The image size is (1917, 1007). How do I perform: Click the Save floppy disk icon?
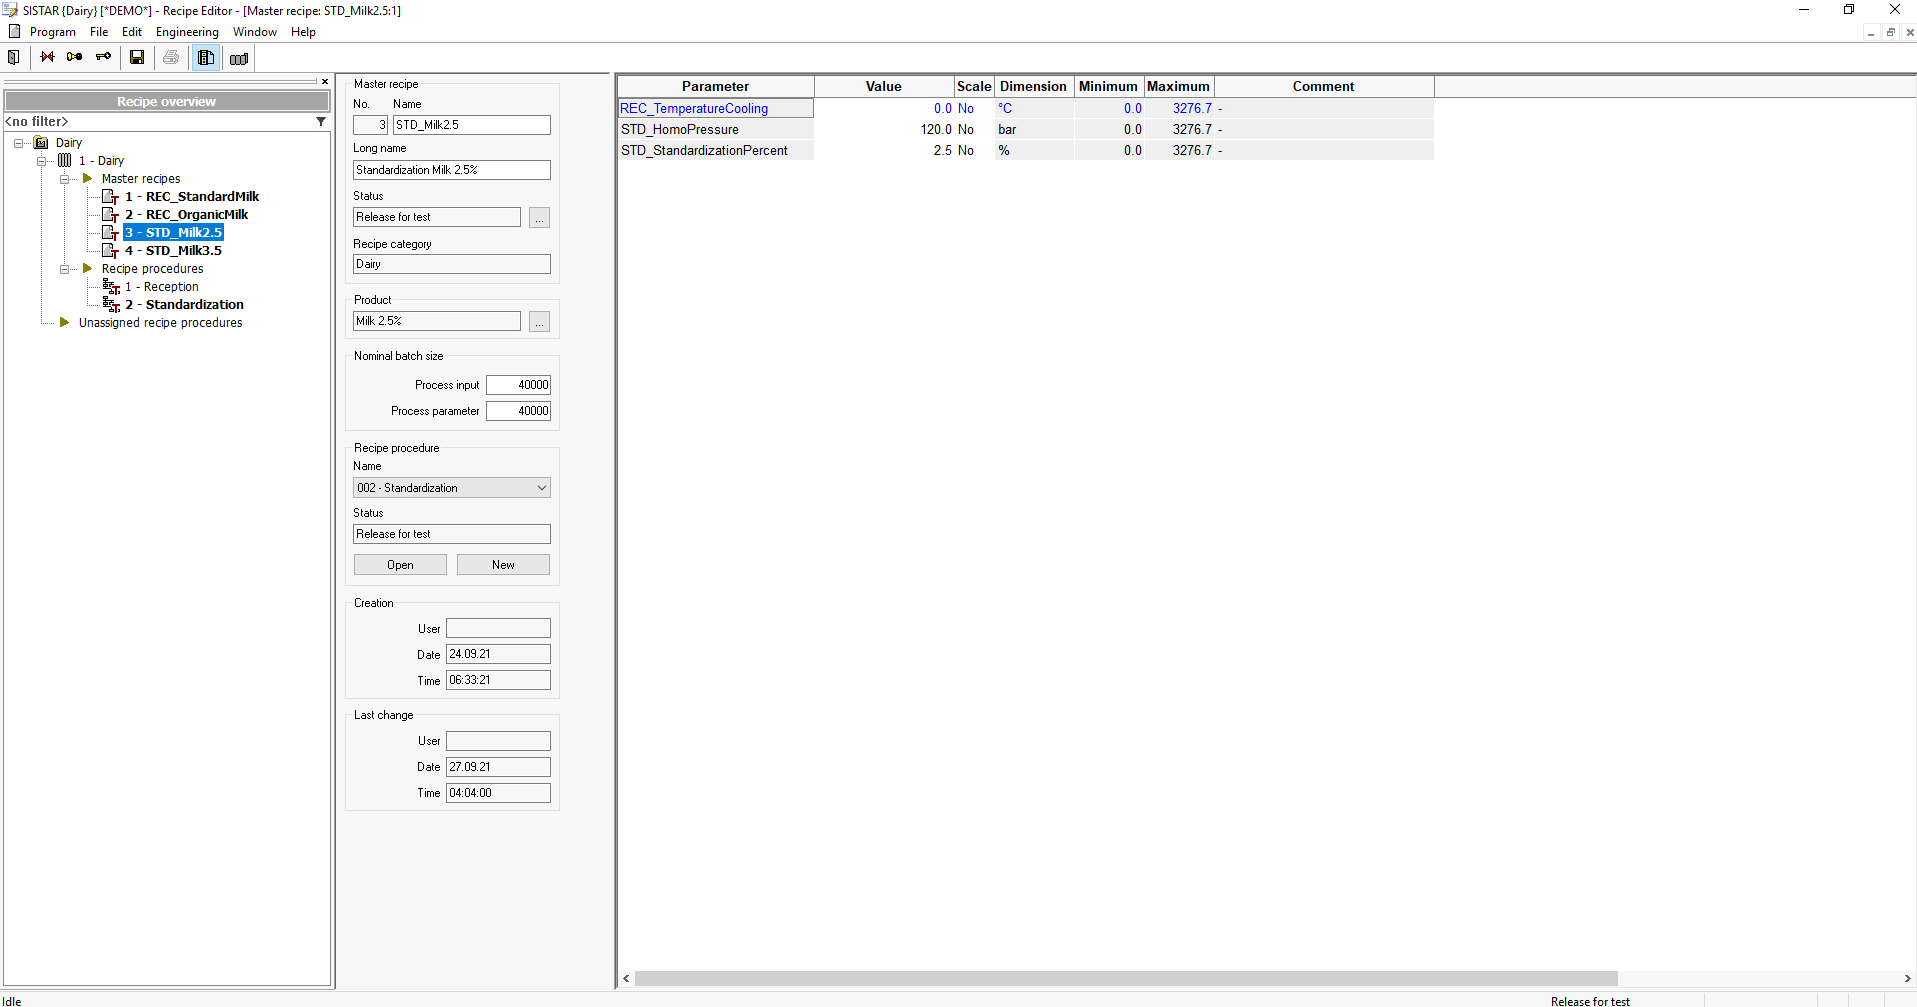pyautogui.click(x=137, y=58)
